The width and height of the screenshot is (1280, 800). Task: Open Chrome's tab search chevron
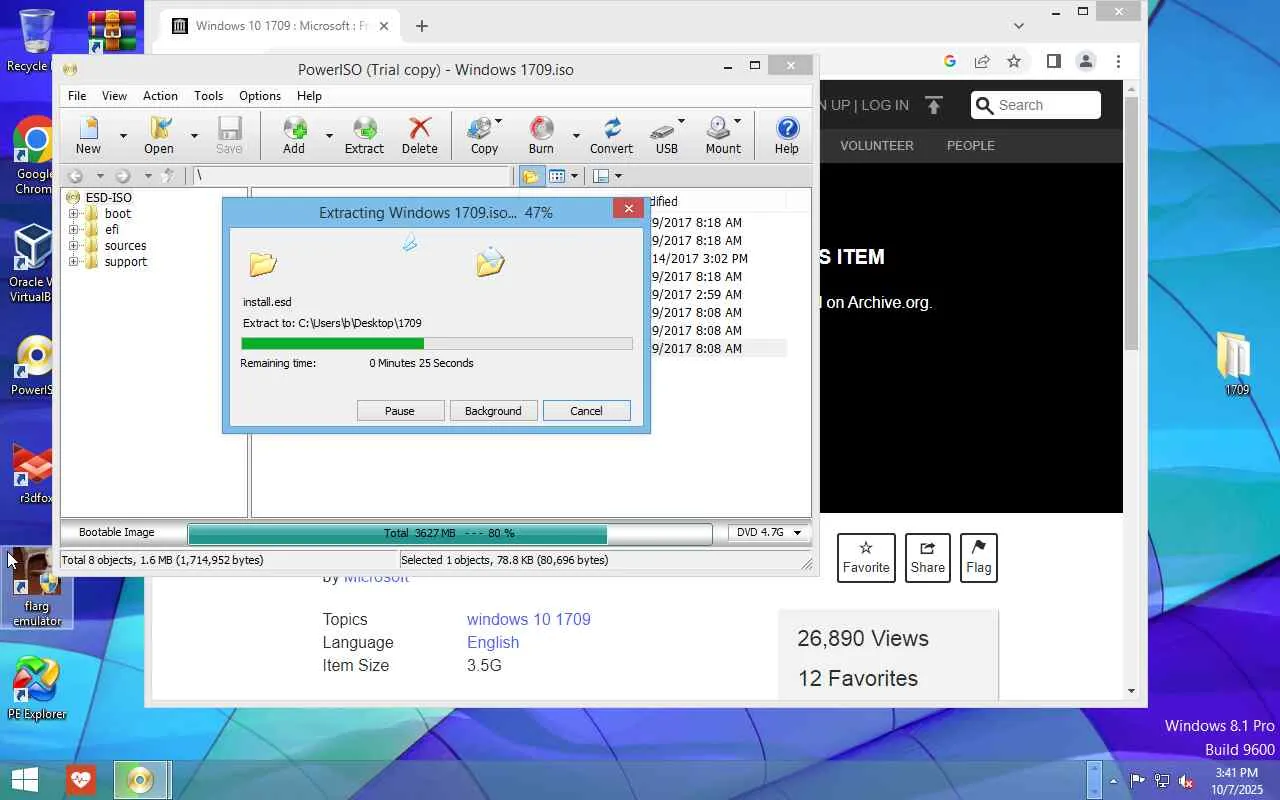tap(1019, 26)
